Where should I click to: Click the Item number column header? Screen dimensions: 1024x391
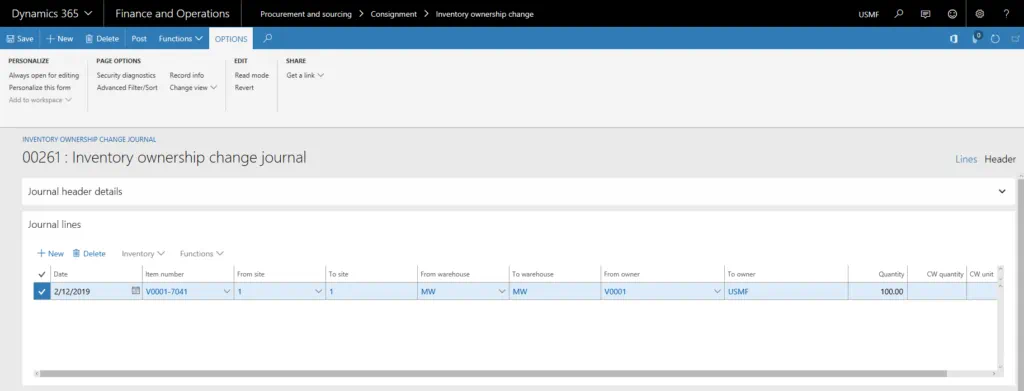[x=165, y=274]
